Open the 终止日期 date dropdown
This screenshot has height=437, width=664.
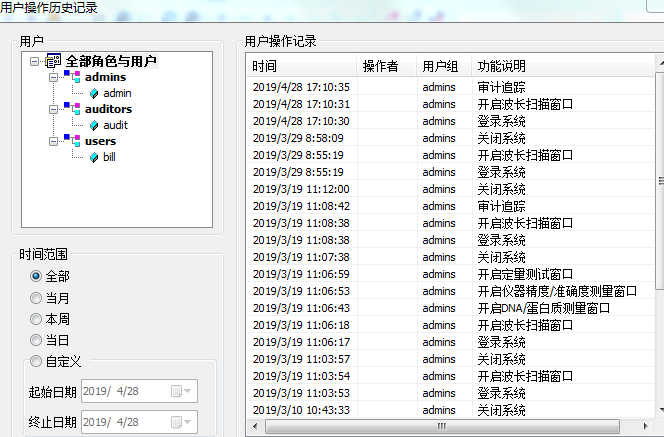click(x=184, y=422)
